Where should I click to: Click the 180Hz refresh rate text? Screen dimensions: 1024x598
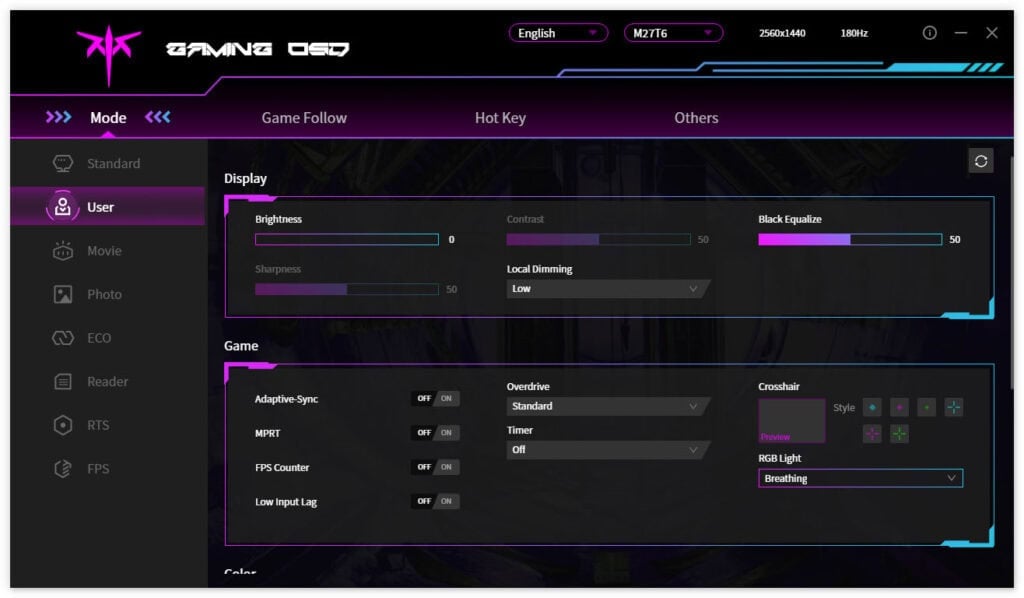coord(854,33)
